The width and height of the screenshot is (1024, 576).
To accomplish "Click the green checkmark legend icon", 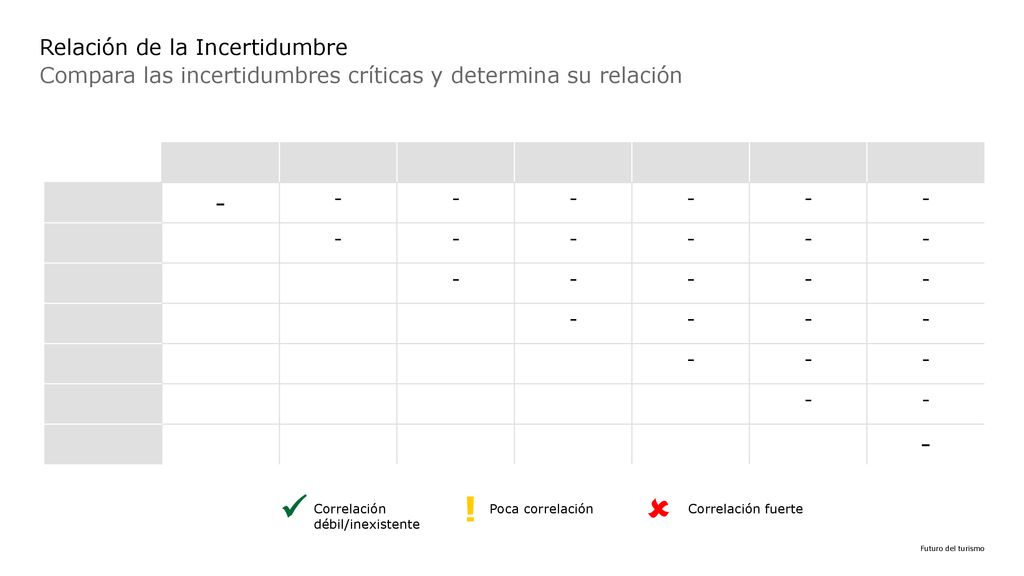I will click(294, 506).
